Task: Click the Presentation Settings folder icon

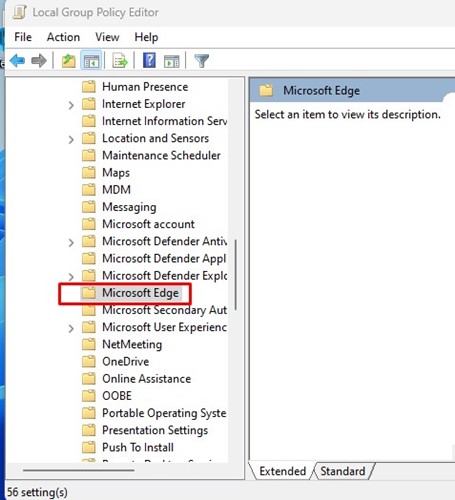Action: click(89, 430)
